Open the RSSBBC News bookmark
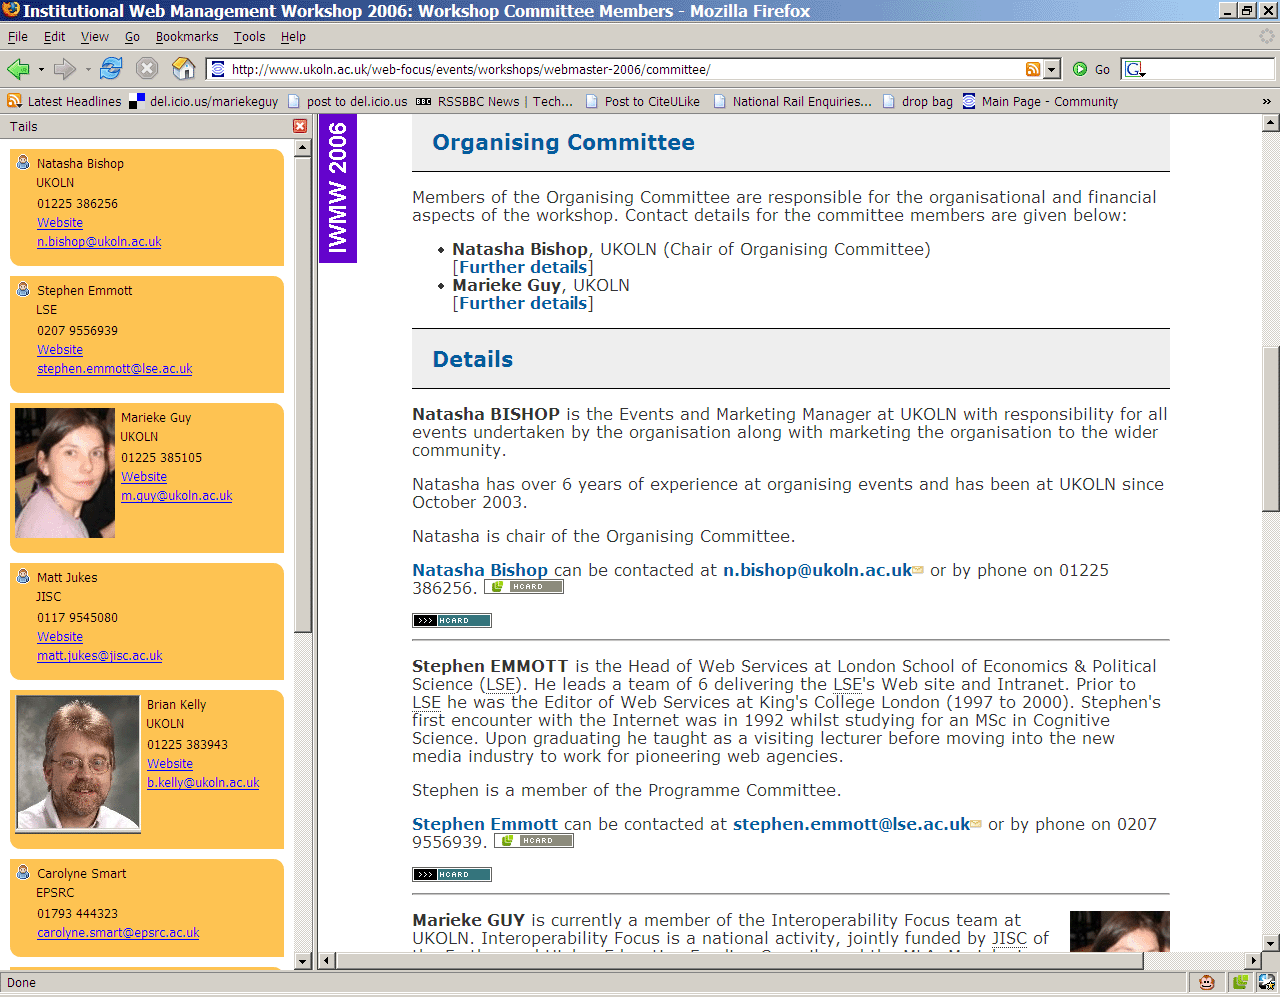Viewport: 1280px width, 997px height. pyautogui.click(x=494, y=101)
